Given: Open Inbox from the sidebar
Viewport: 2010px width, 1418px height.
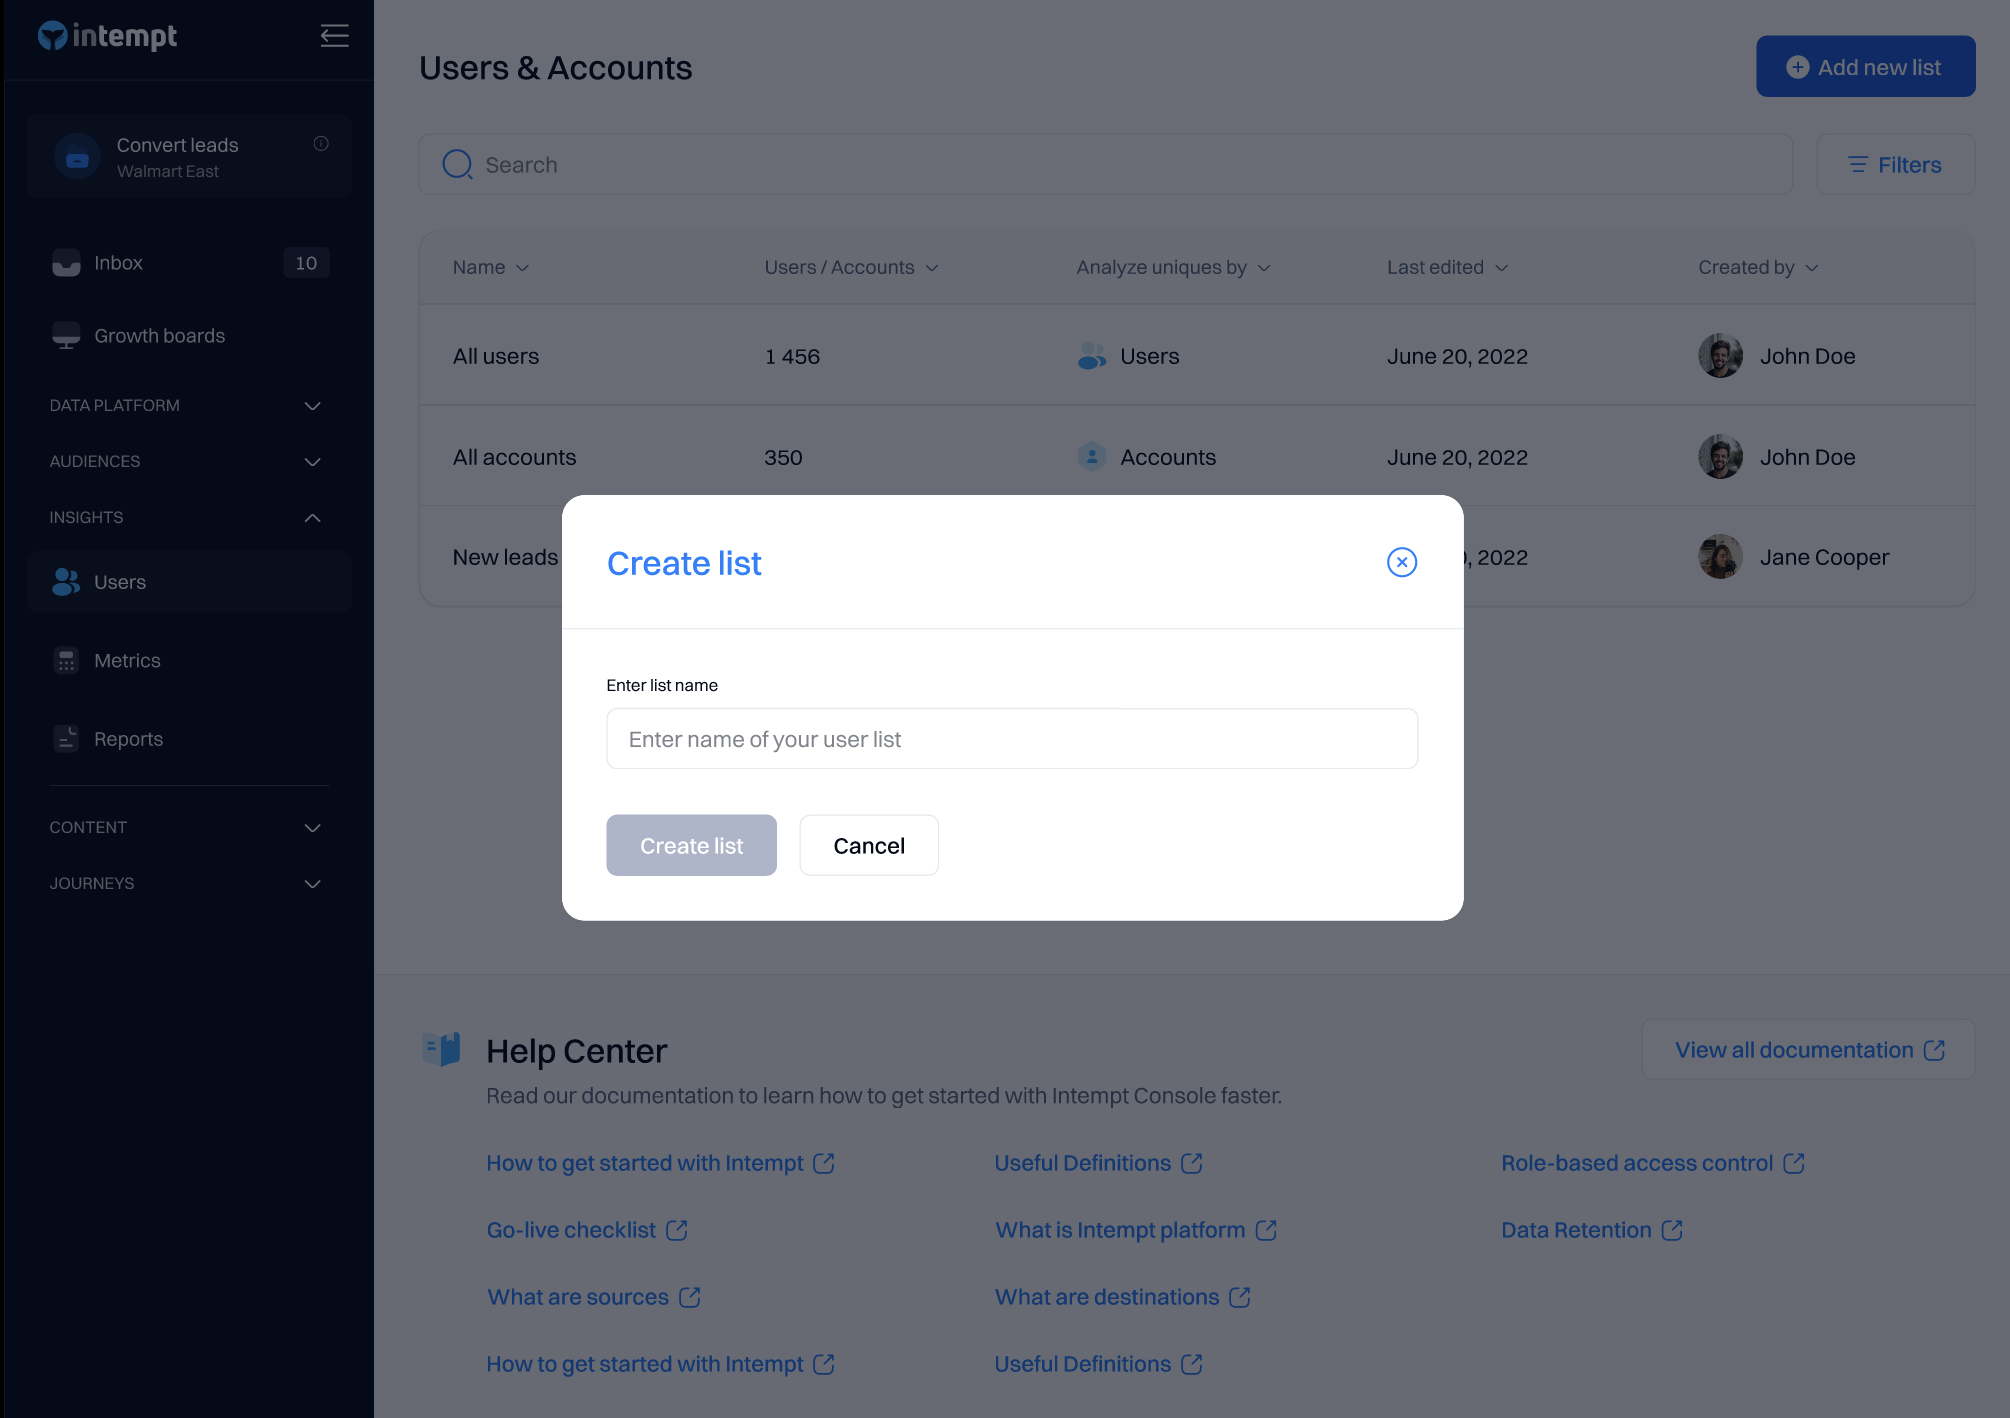Looking at the screenshot, I should pos(118,263).
